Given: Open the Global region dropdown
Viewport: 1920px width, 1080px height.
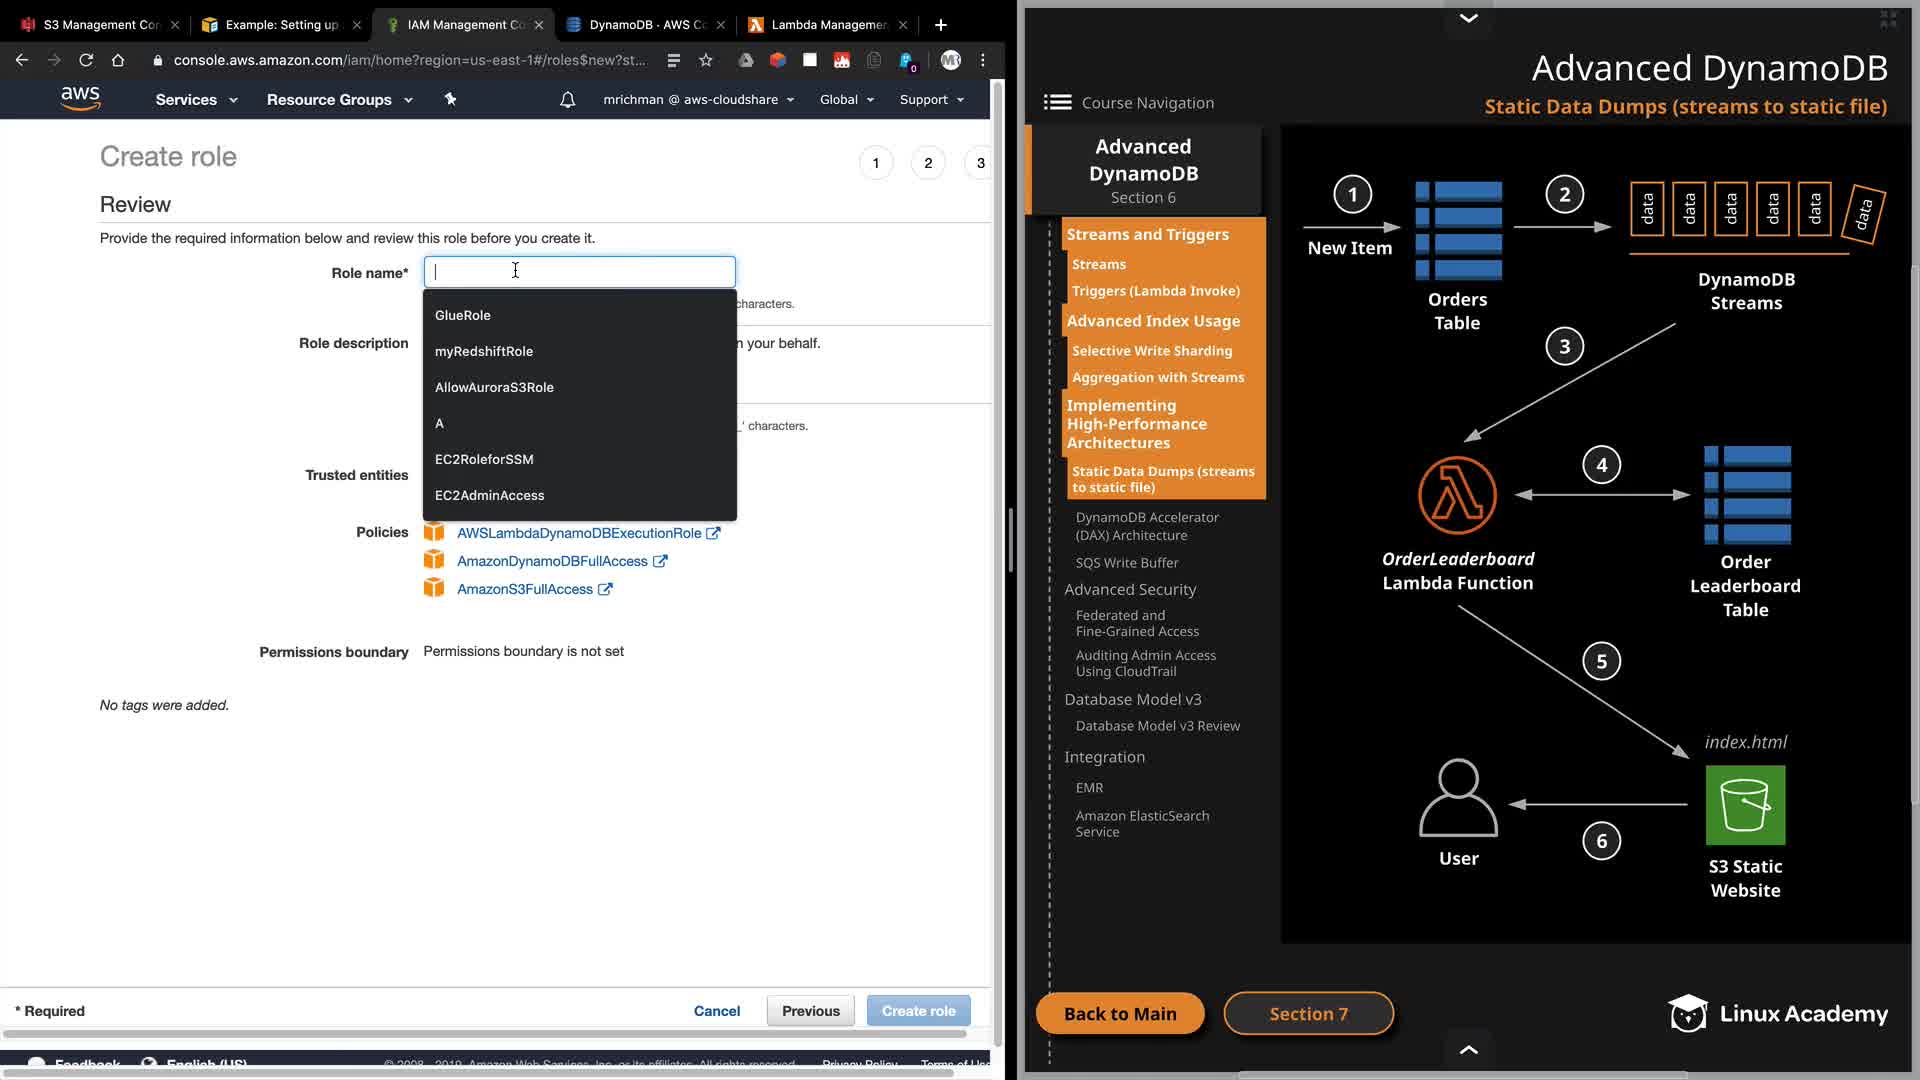Looking at the screenshot, I should coord(846,100).
